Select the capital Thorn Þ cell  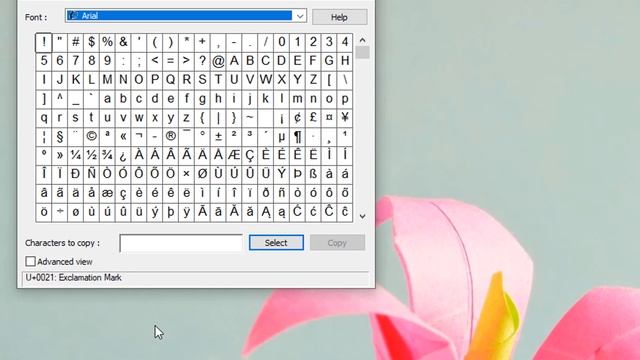point(297,174)
